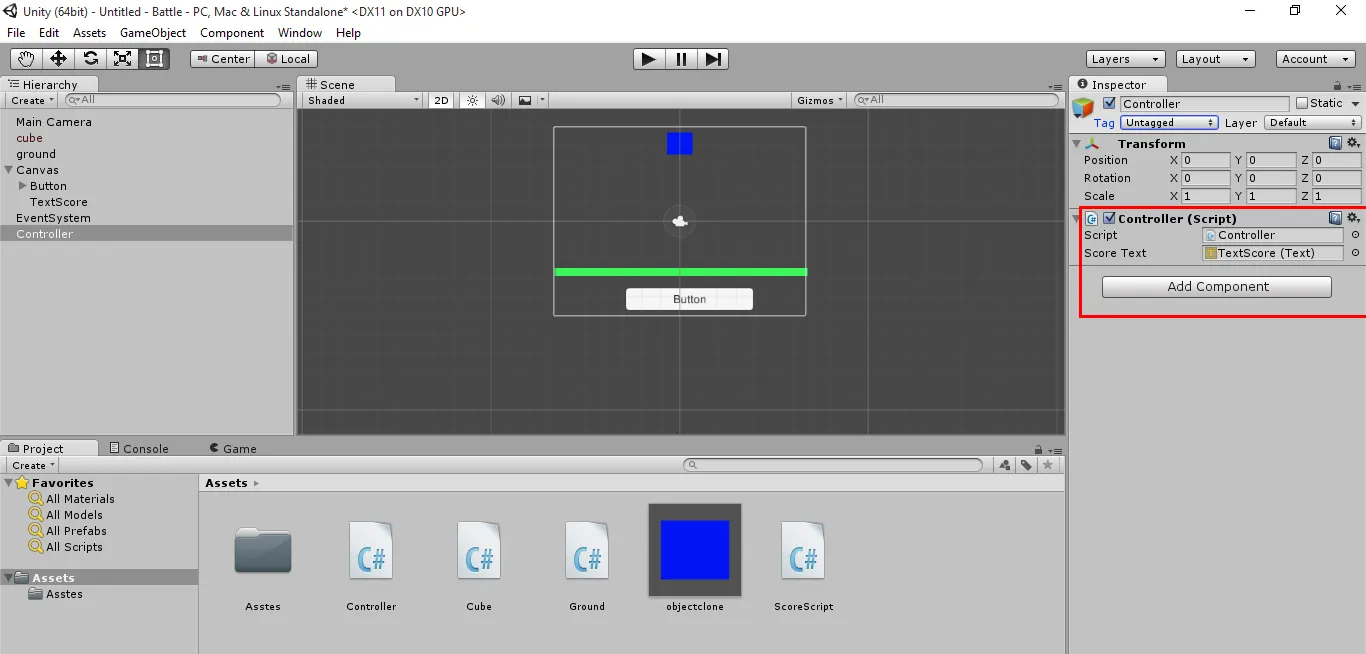Screen dimensions: 1366x654
Task: Open the Layout dropdown
Action: pos(1216,59)
